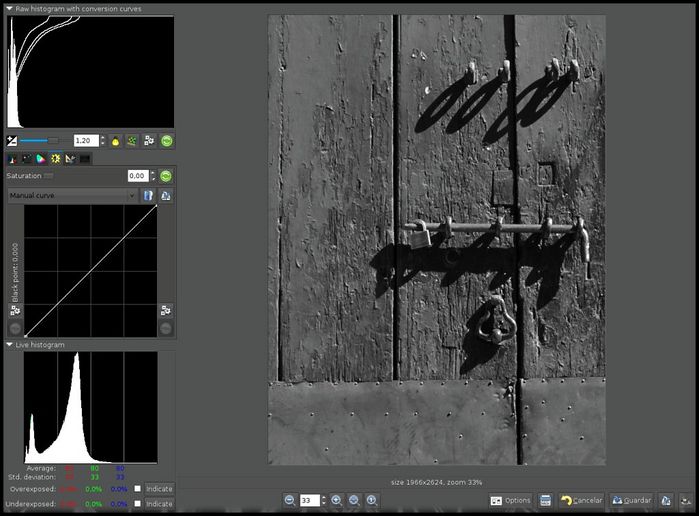Viewport: 699px width, 516px height.
Task: Collapse Raw histogram with conversion curves section
Action: click(x=9, y=8)
